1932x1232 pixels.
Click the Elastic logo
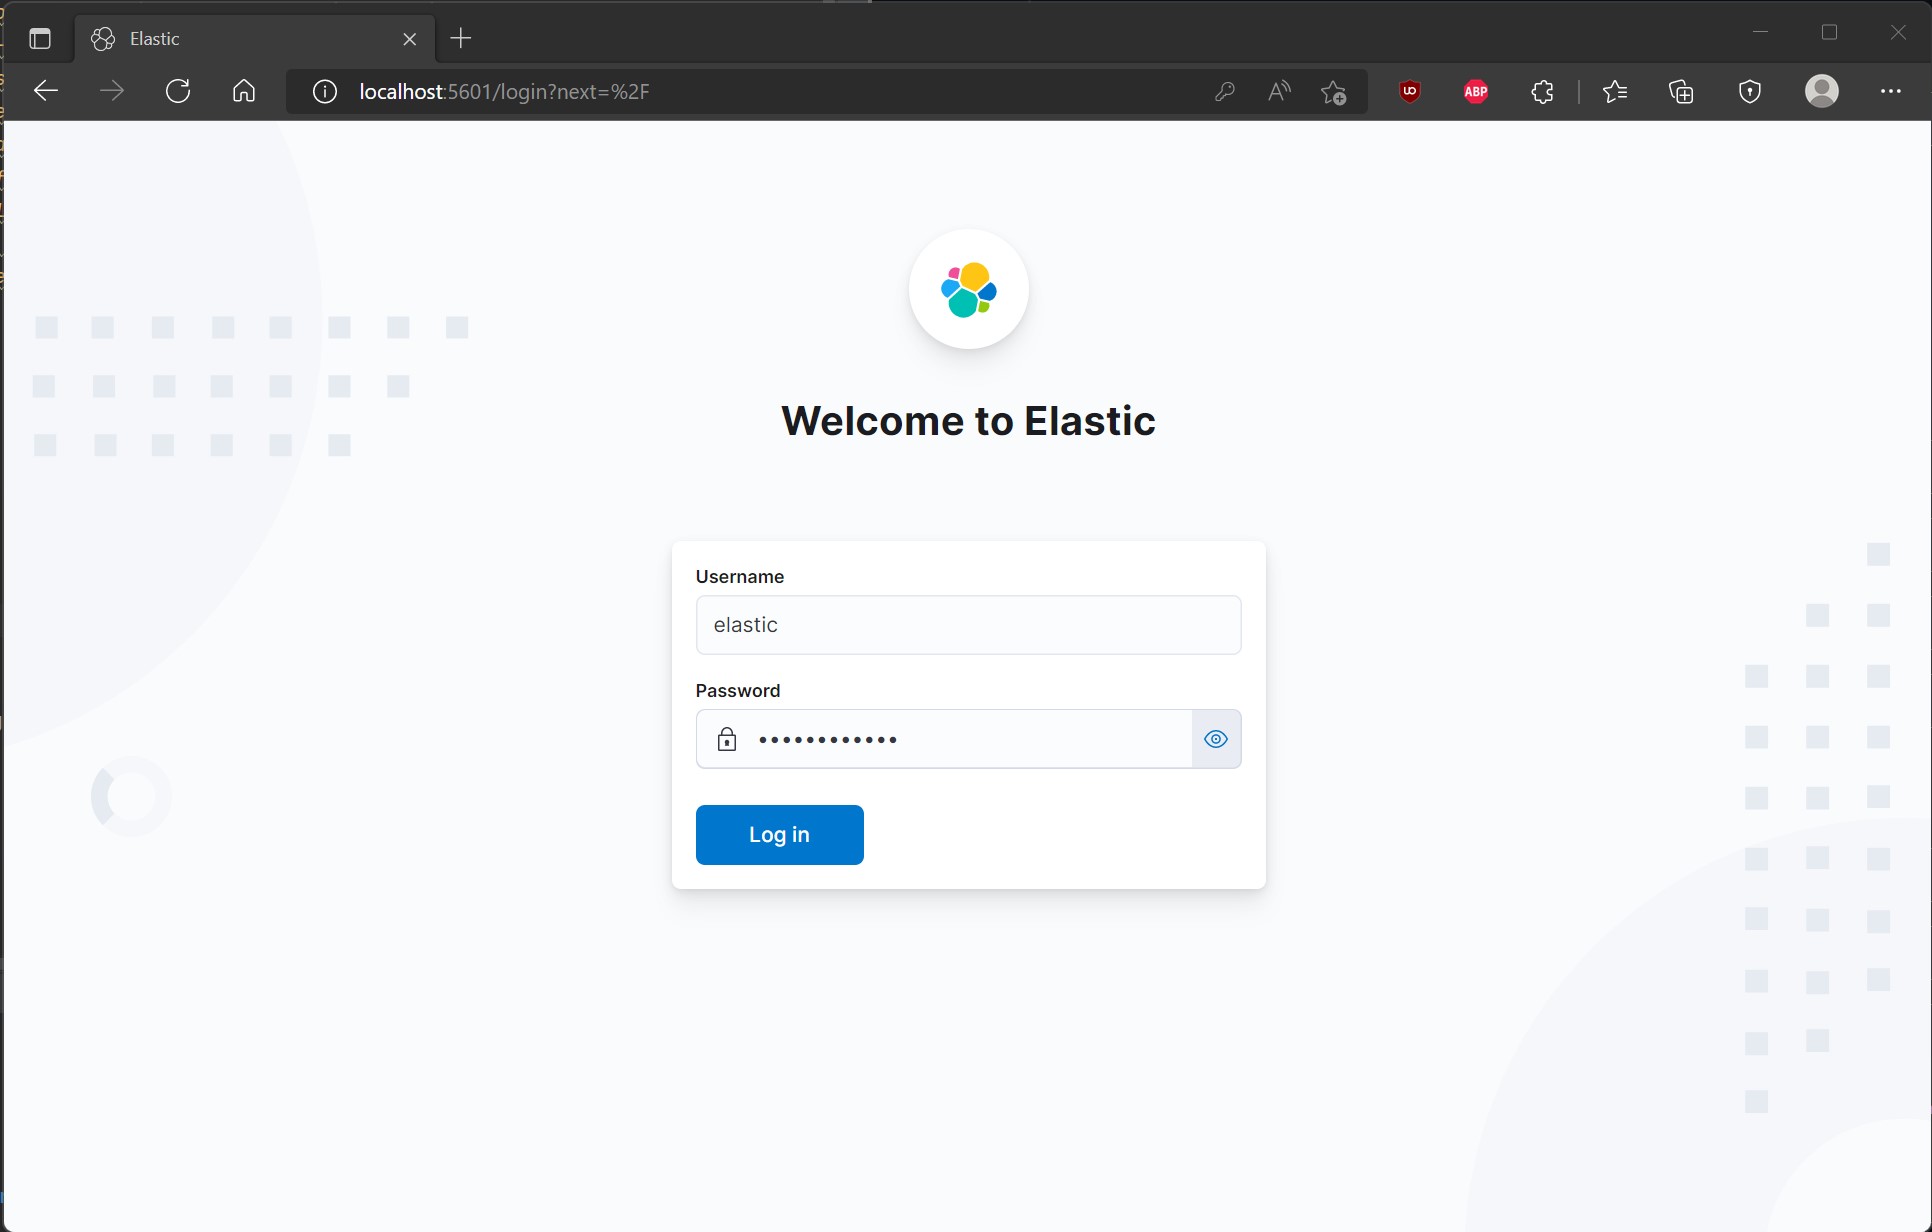(968, 290)
